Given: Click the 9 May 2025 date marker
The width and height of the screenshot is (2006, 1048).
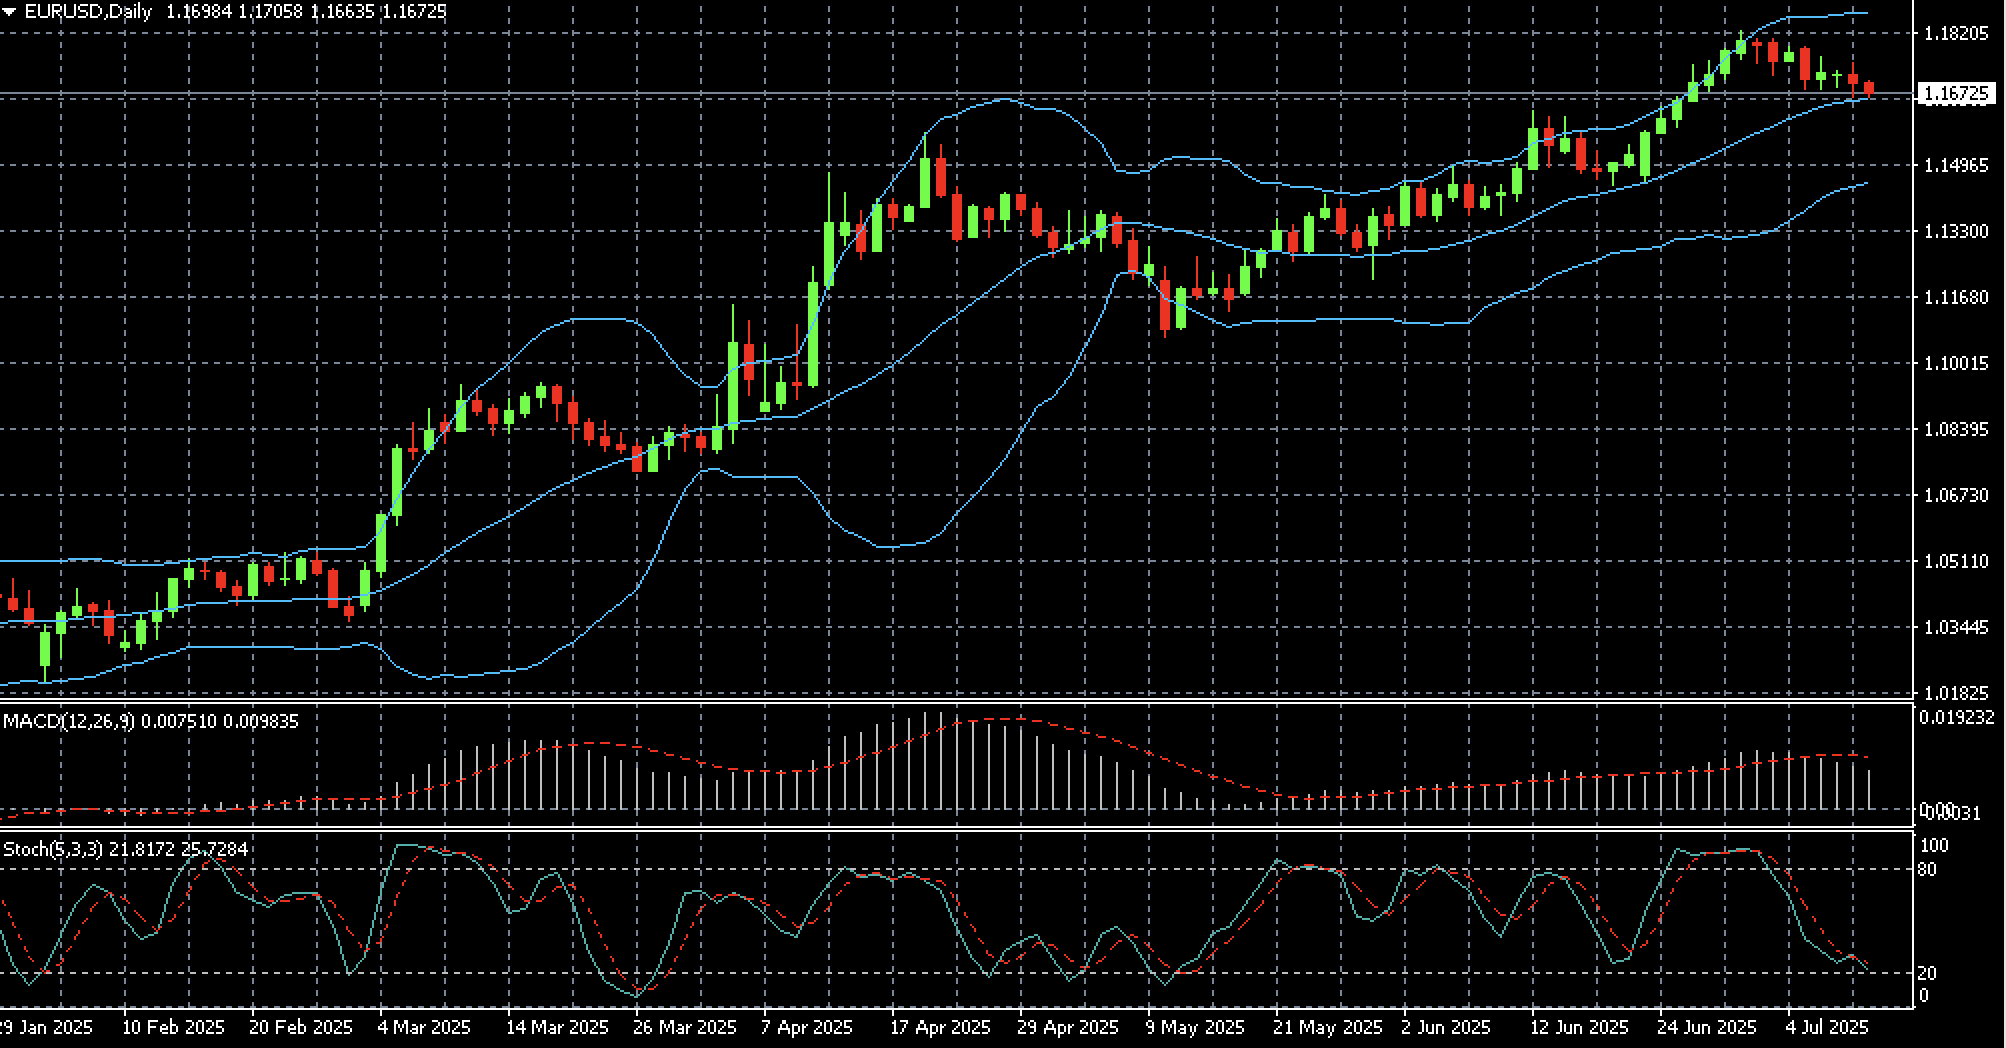Looking at the screenshot, I should point(1195,1027).
